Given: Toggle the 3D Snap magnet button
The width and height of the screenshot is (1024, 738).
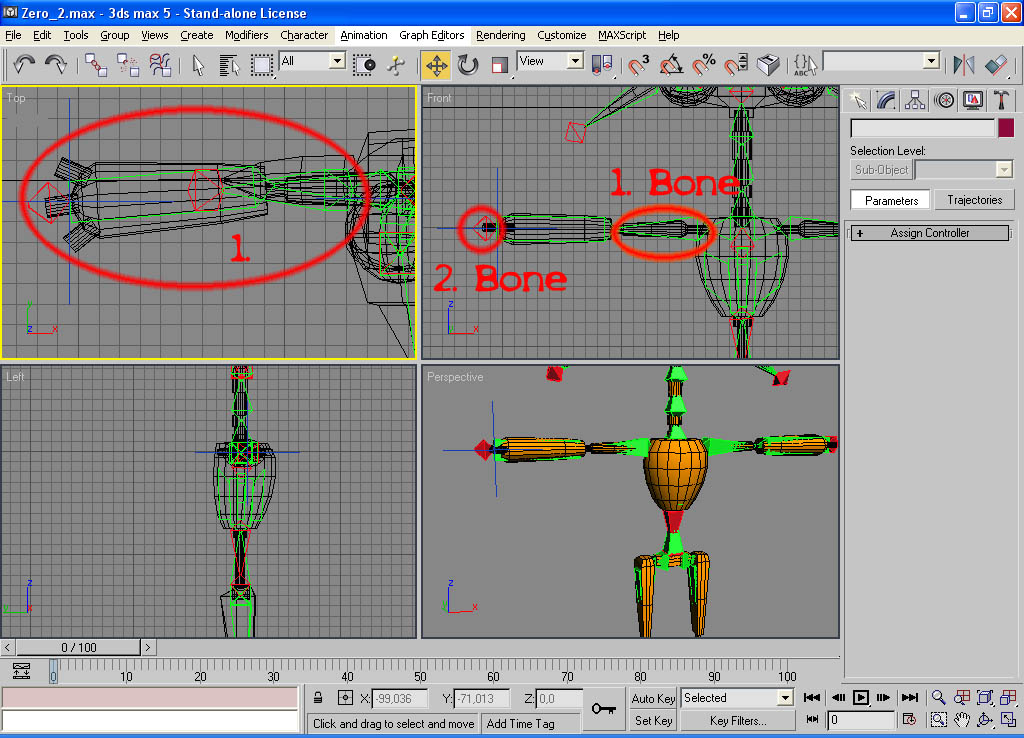Looking at the screenshot, I should (638, 65).
